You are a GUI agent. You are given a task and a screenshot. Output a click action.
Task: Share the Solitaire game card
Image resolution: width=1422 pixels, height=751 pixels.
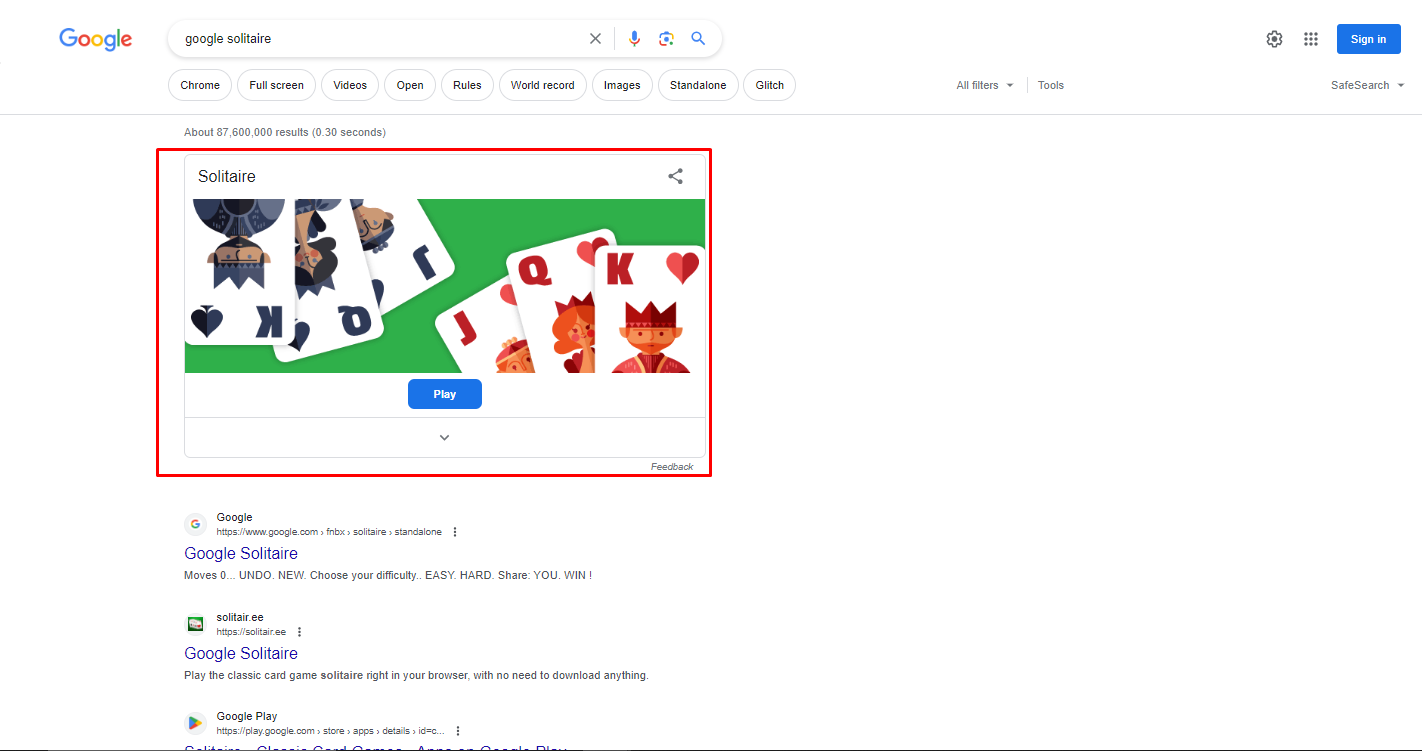coord(676,176)
